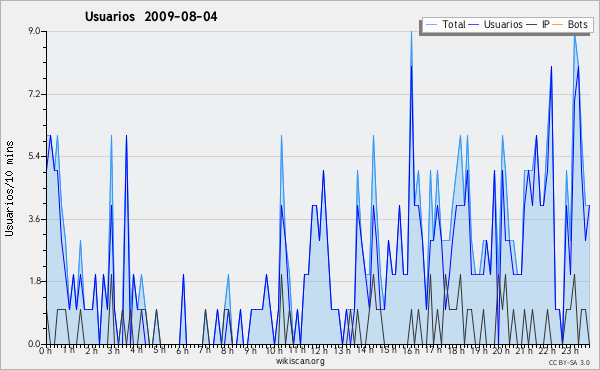Screen dimensions: 600x370
Task: Click the dark blue Usuarios legend line
Action: tap(474, 25)
